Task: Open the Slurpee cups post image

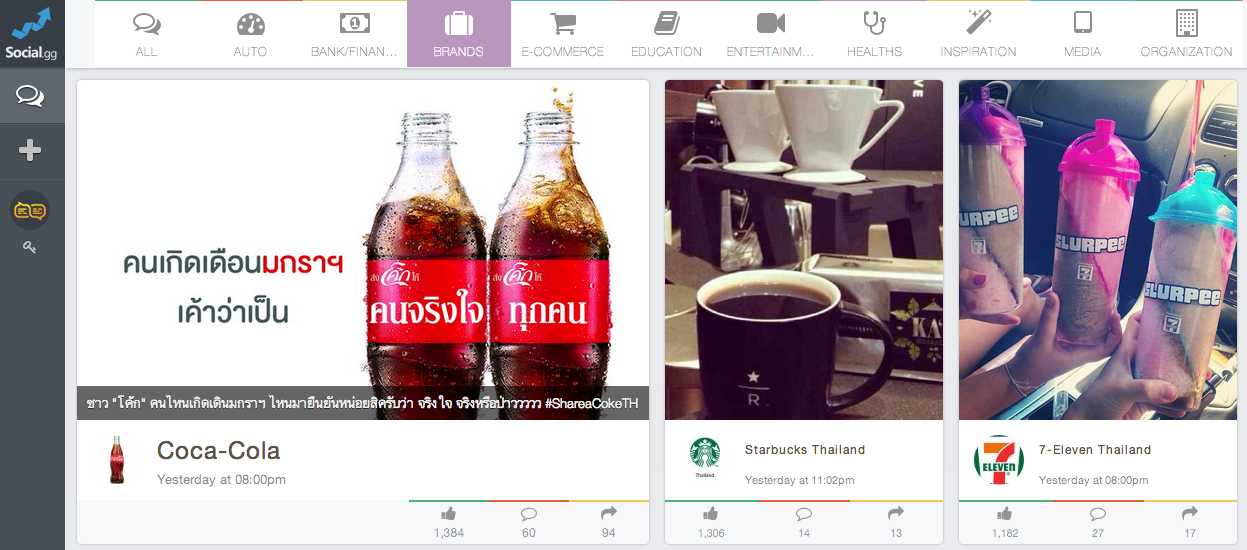Action: click(1098, 250)
